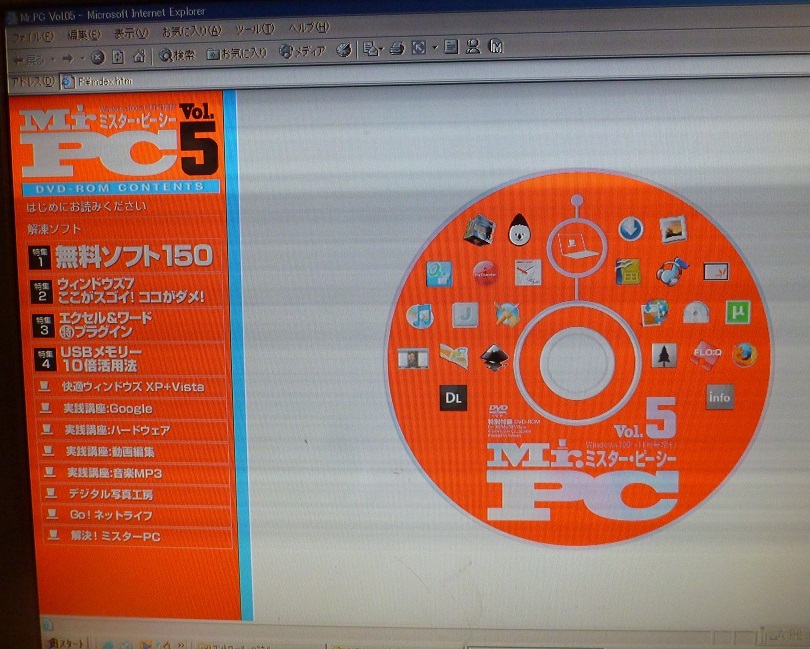Viewport: 810px width, 649px height.
Task: Click the Mail toolbar icon
Action: (x=370, y=49)
